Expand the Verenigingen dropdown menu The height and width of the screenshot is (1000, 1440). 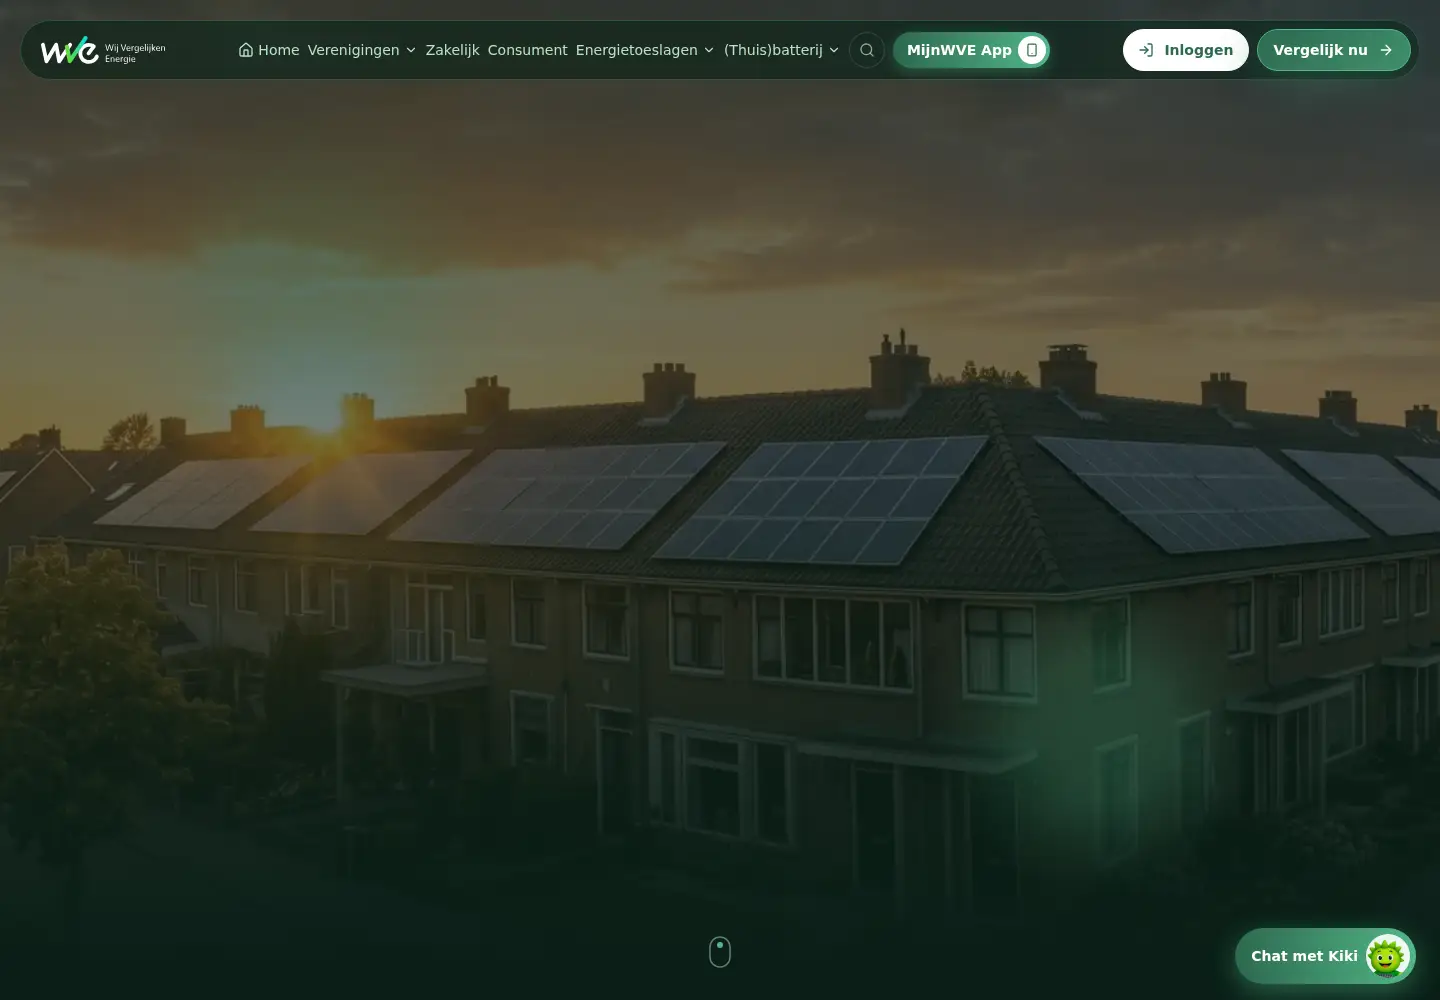[361, 50]
